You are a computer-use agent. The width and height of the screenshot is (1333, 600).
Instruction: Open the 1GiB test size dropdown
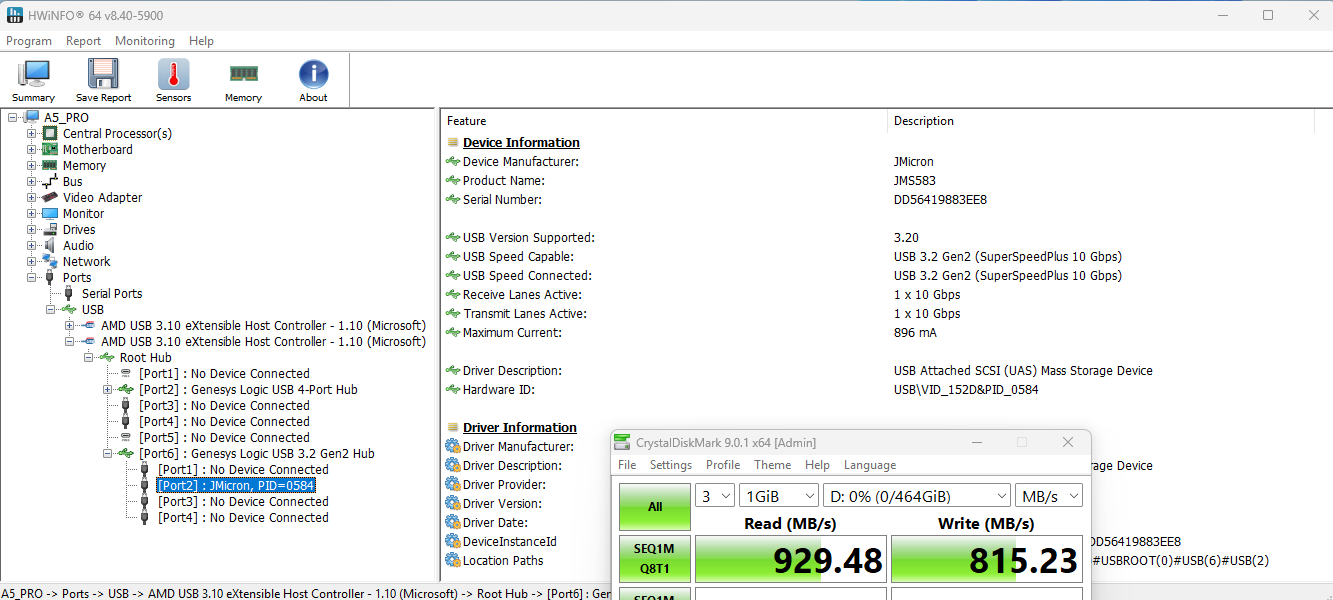pyautogui.click(x=778, y=496)
